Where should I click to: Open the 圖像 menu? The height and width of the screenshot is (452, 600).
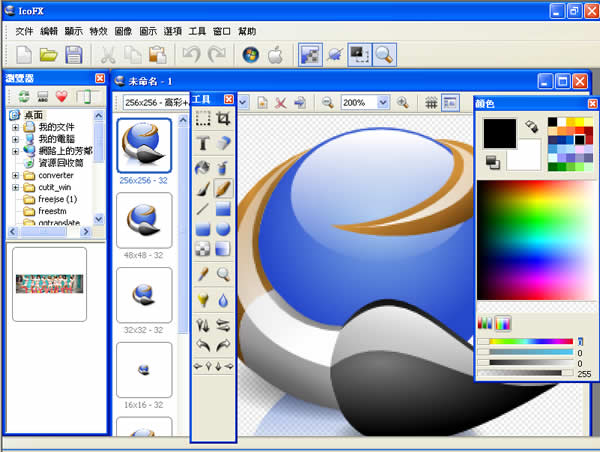tap(123, 31)
